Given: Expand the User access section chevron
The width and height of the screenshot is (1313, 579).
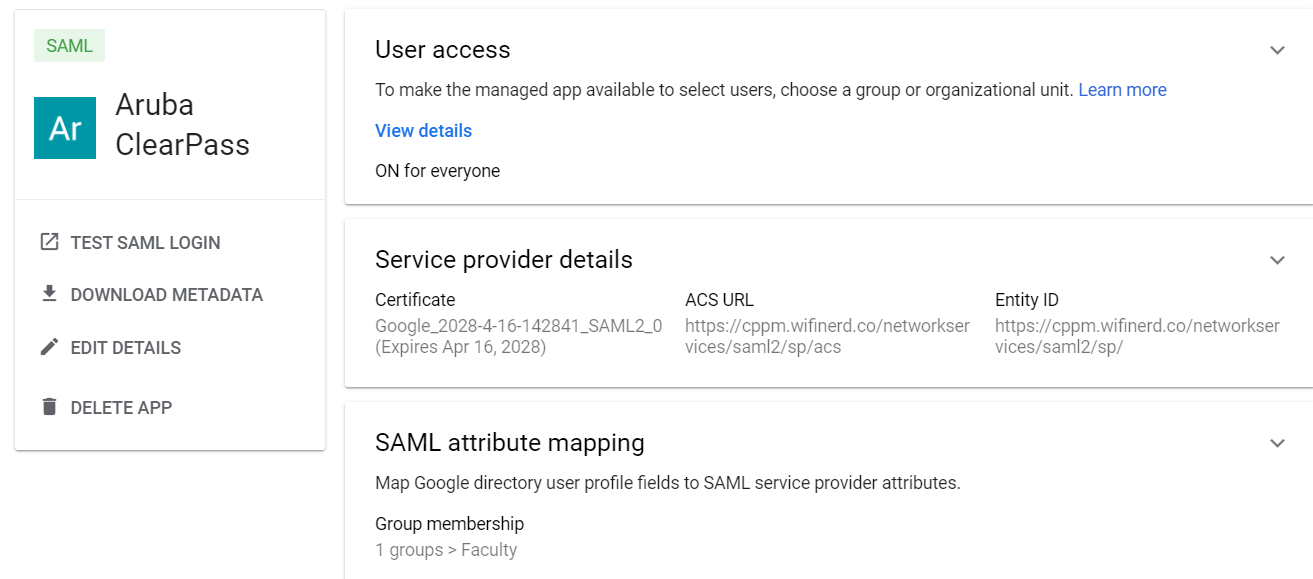Looking at the screenshot, I should (x=1277, y=50).
